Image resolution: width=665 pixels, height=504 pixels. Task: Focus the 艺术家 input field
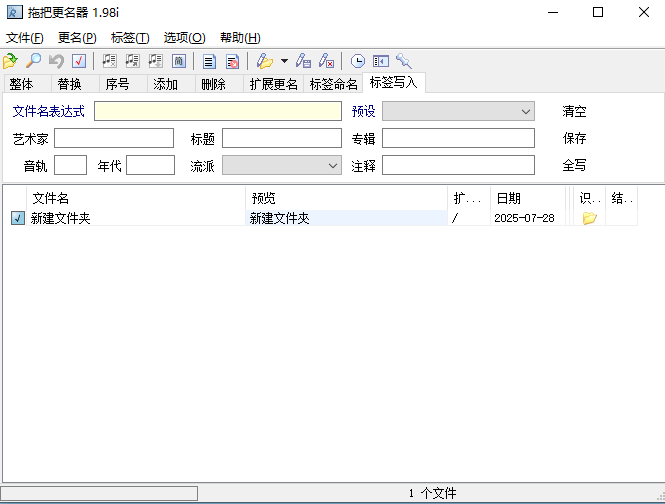[x=114, y=138]
